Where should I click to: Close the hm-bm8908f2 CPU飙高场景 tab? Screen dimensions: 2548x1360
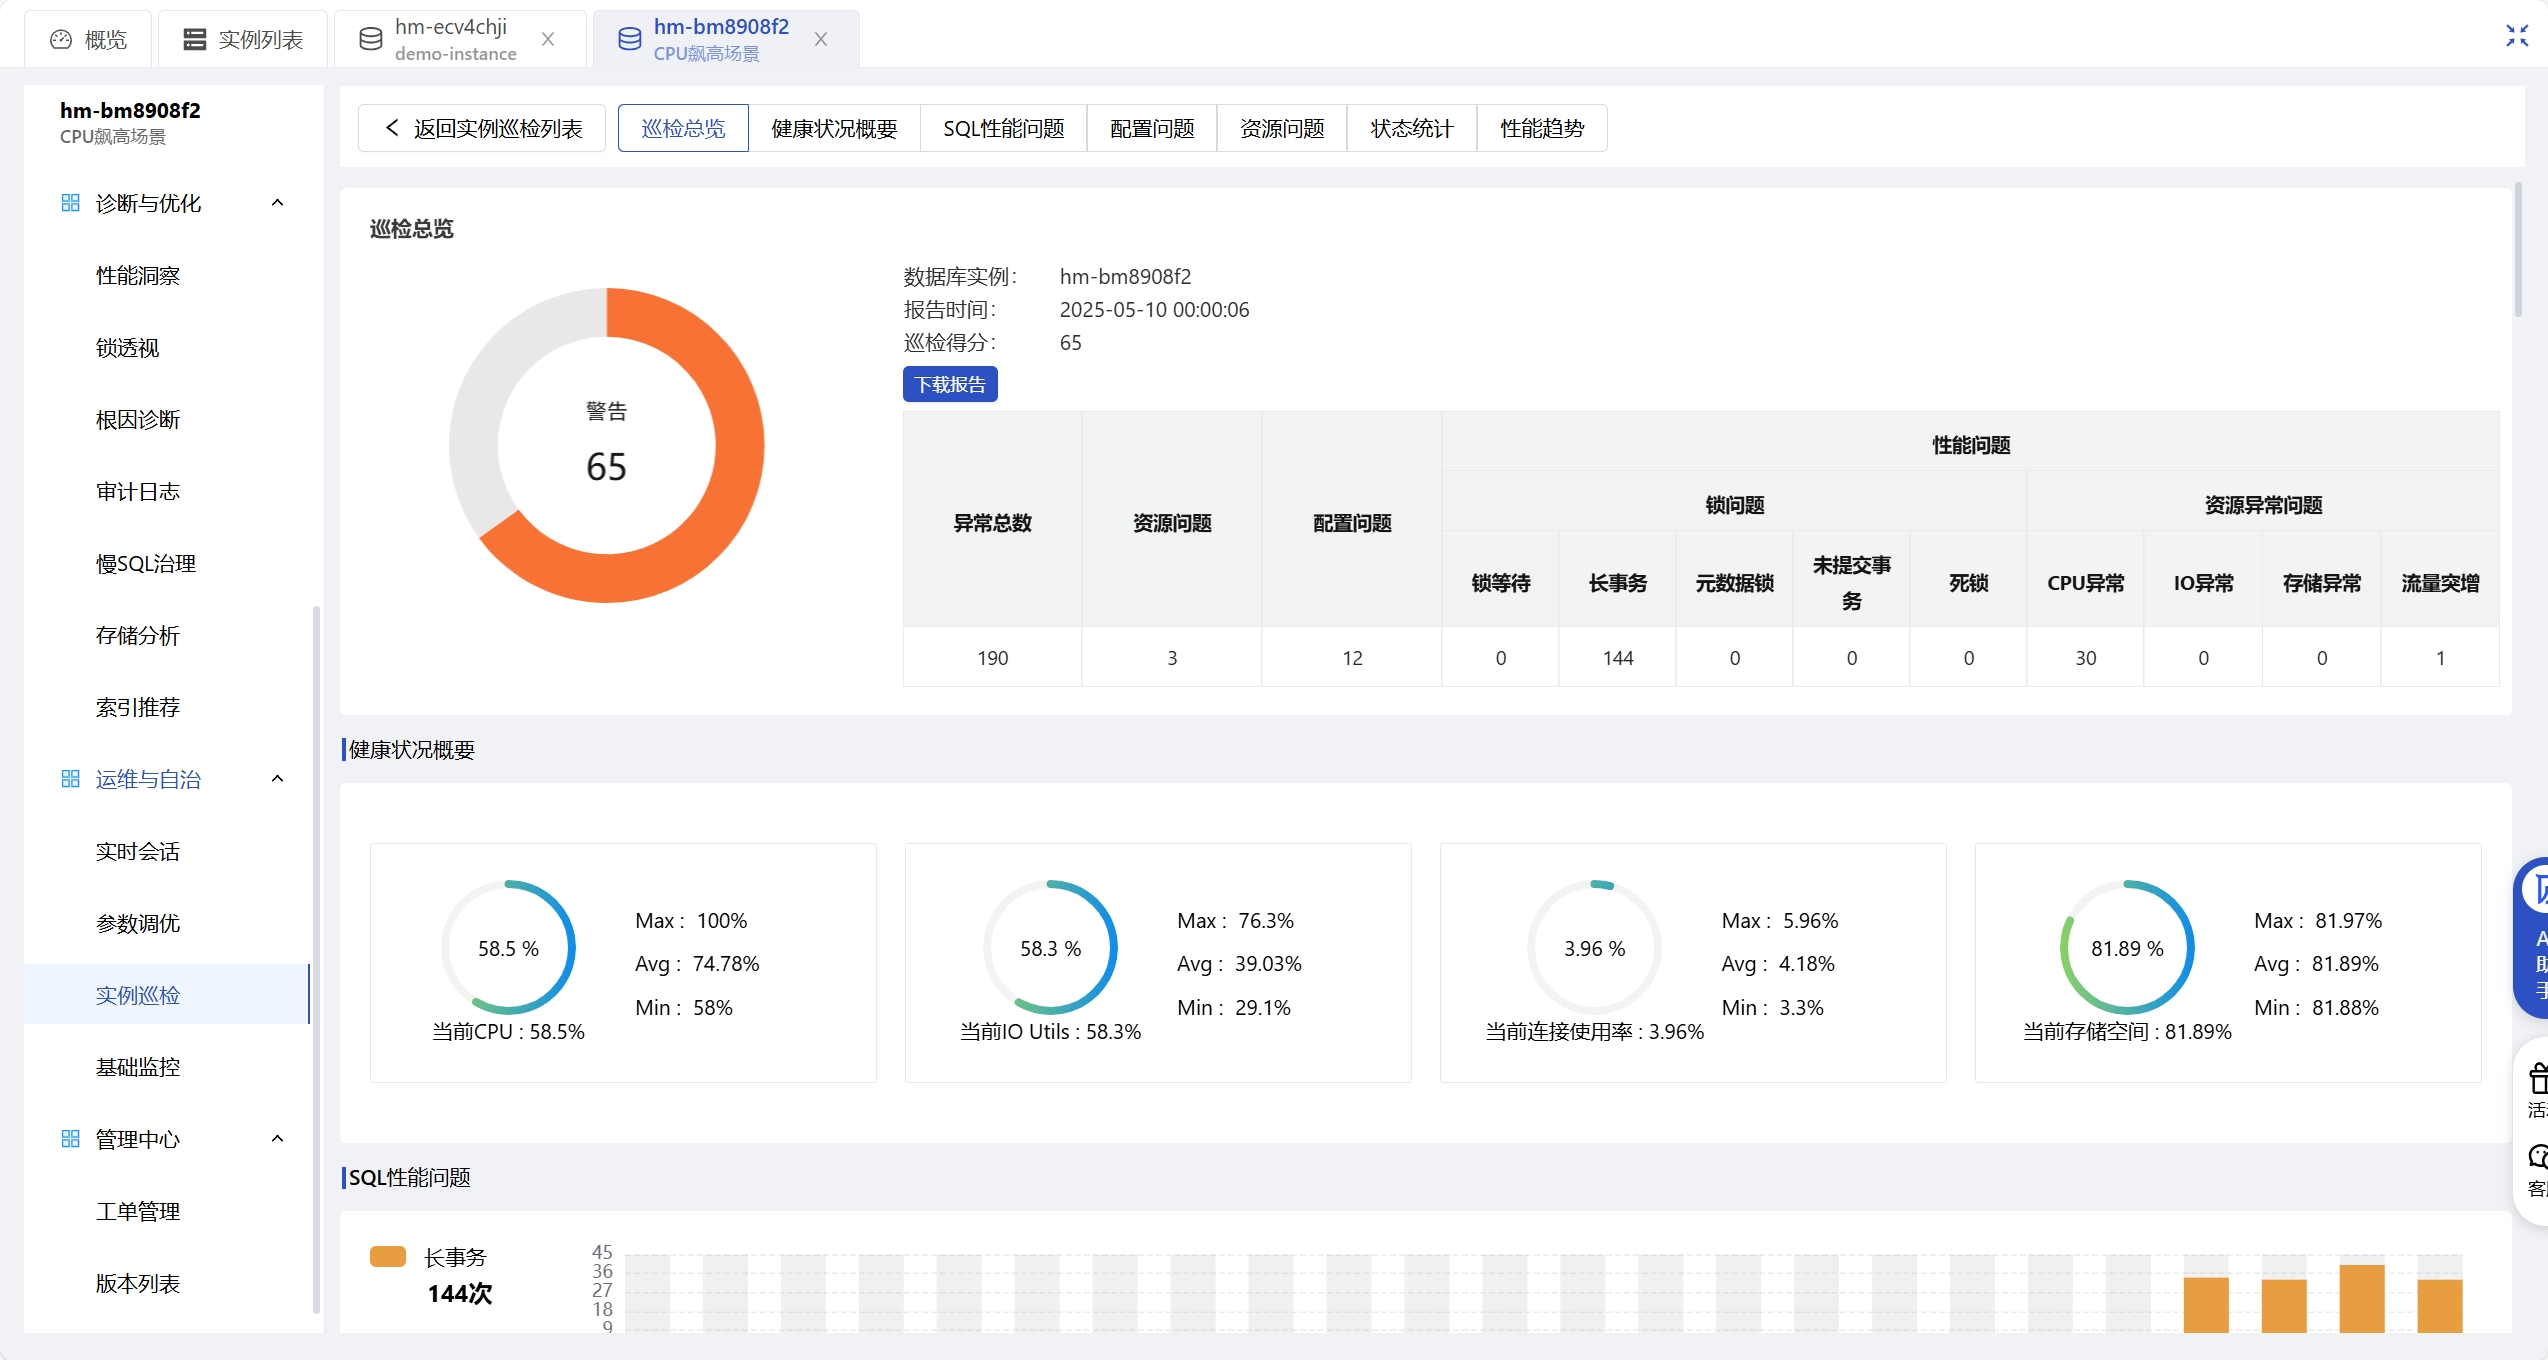coord(821,39)
